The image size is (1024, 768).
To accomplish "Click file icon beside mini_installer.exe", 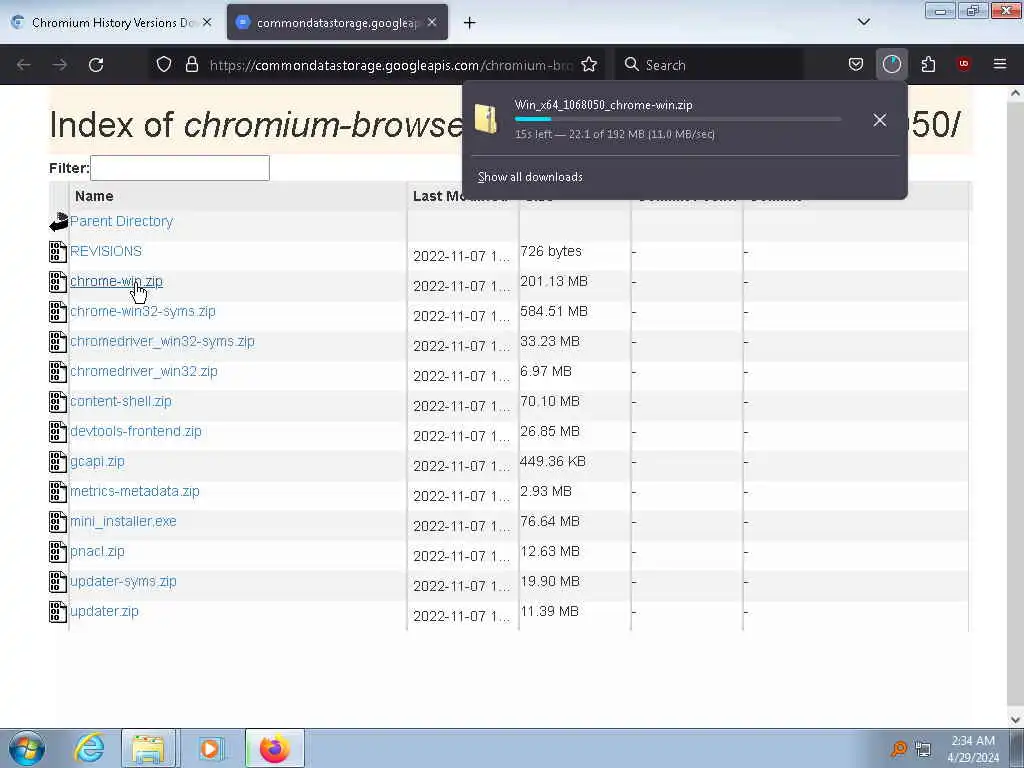I will coord(58,522).
